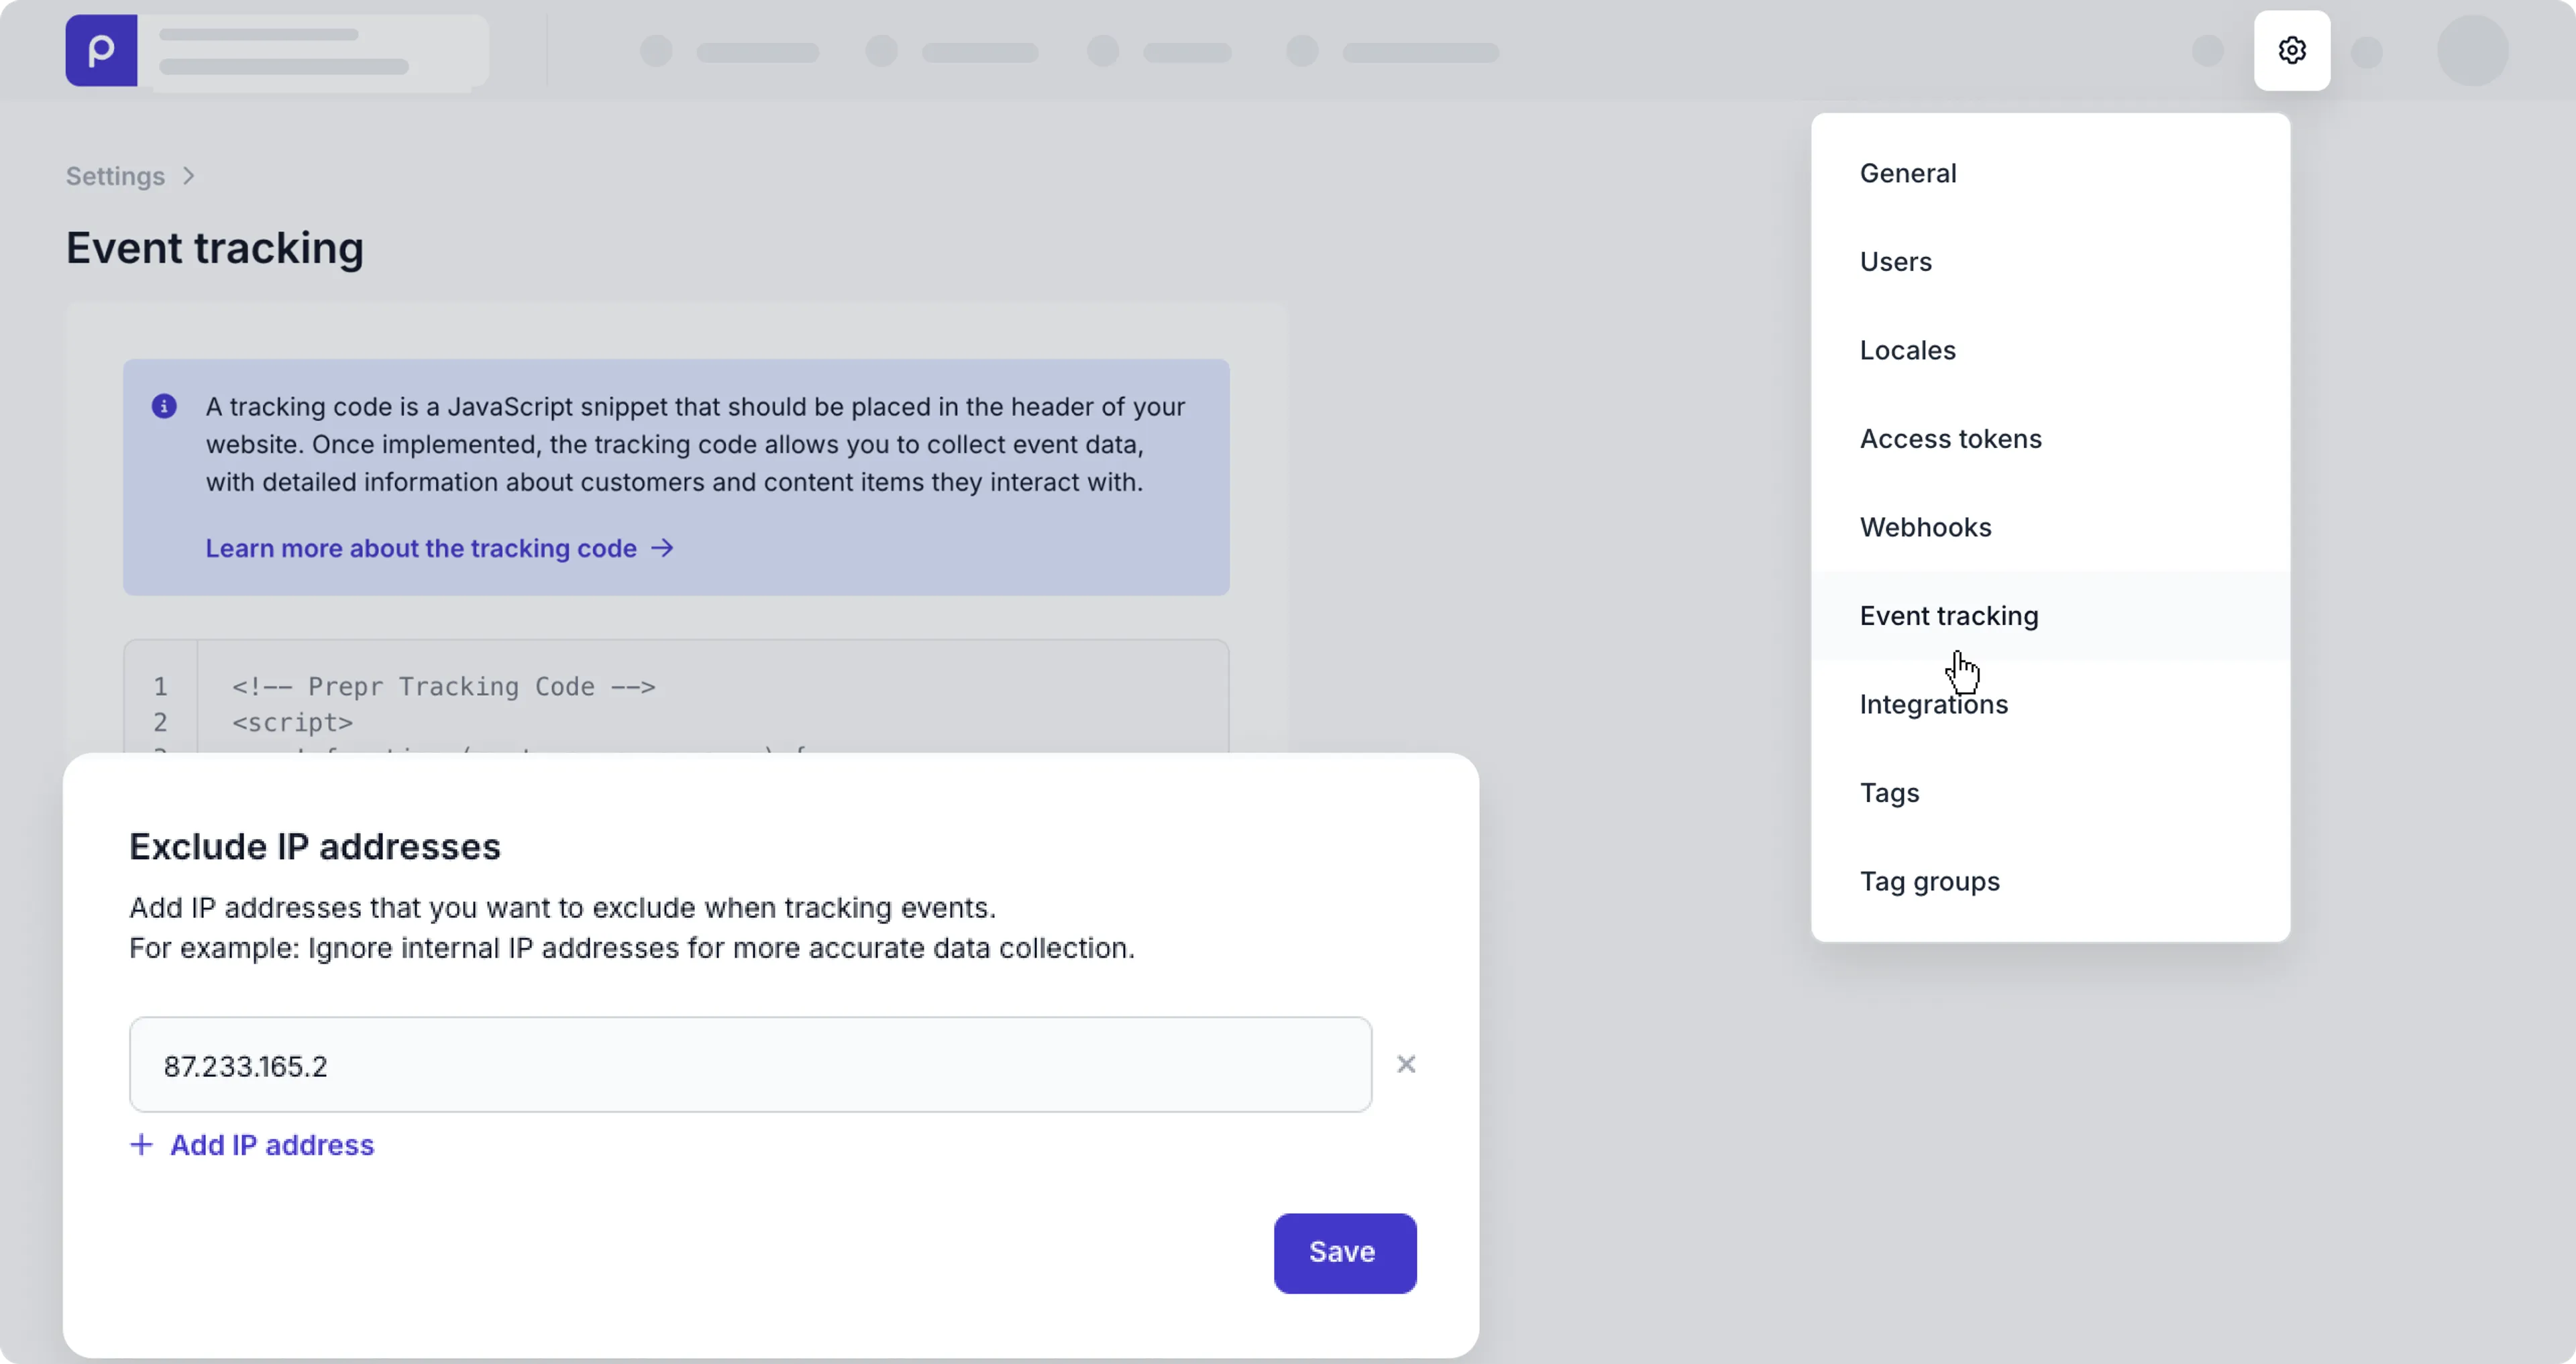Open the user avatar in the top right
The height and width of the screenshot is (1364, 2576).
pyautogui.click(x=2472, y=50)
